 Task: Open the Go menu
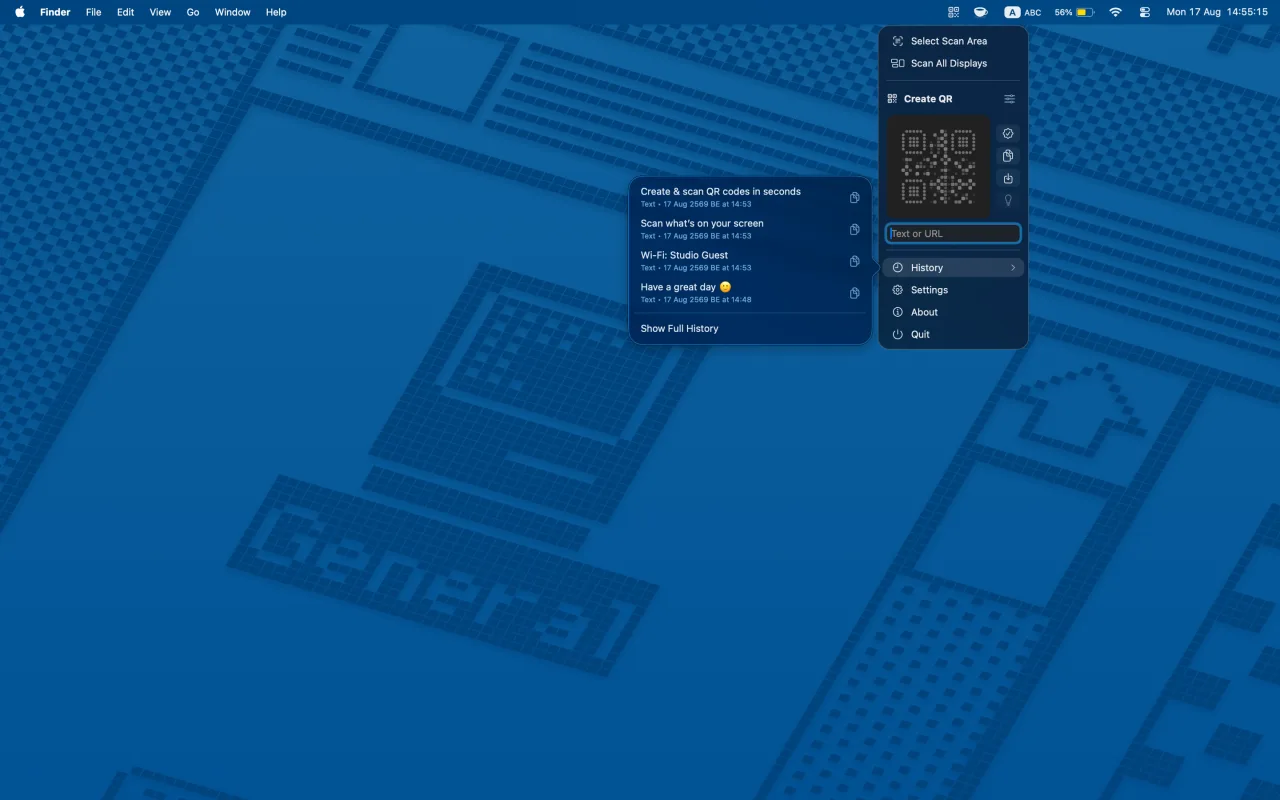click(x=193, y=12)
